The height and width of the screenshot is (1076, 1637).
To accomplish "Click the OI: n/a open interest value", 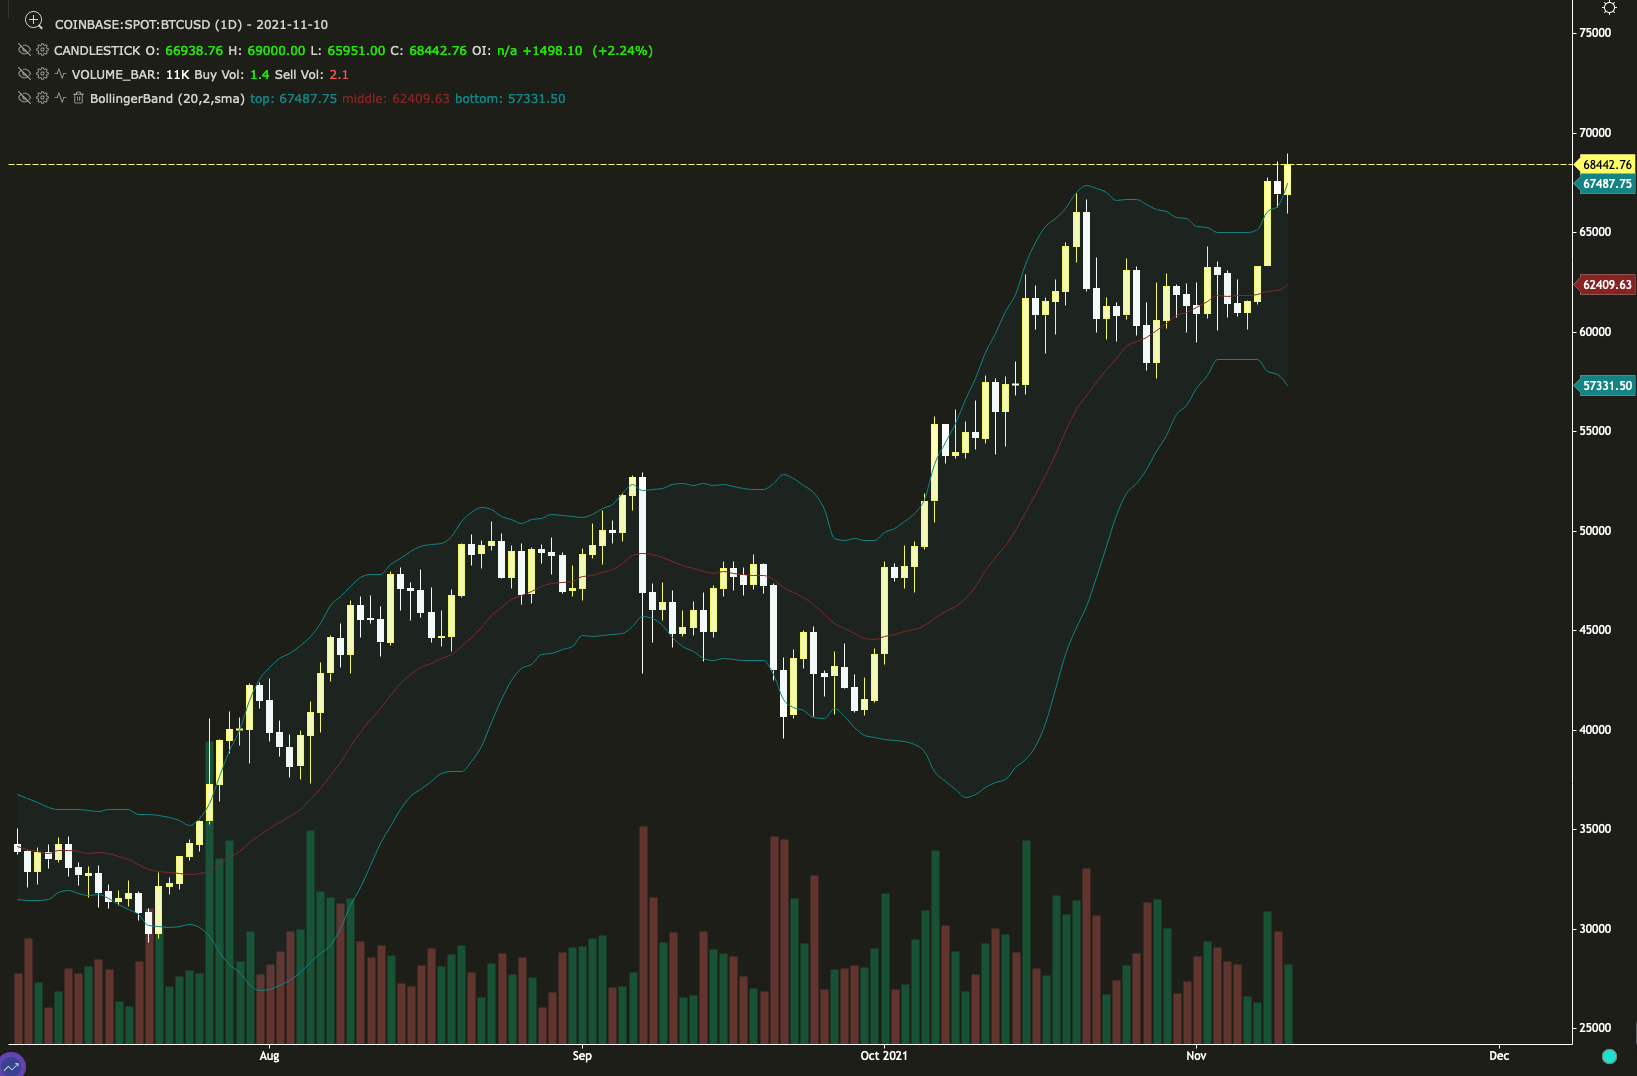I will (x=494, y=50).
